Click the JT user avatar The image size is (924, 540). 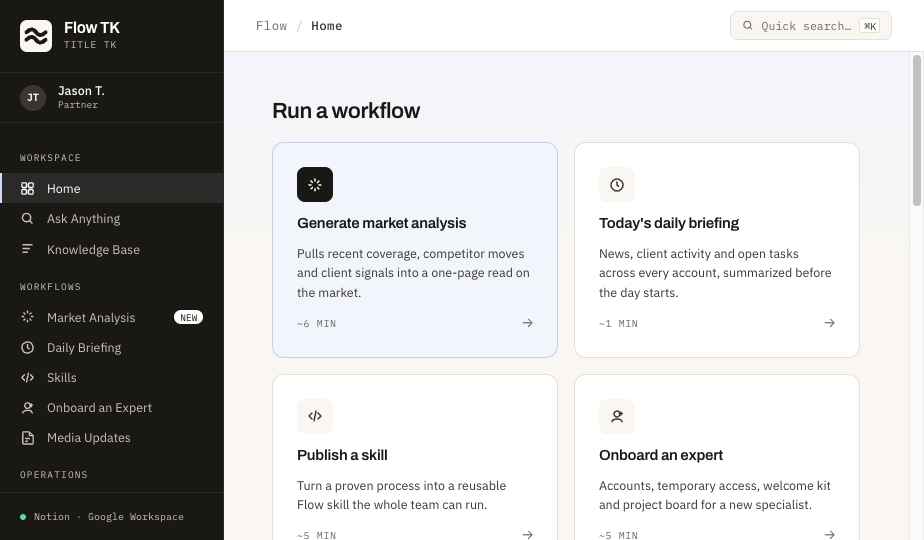(33, 98)
